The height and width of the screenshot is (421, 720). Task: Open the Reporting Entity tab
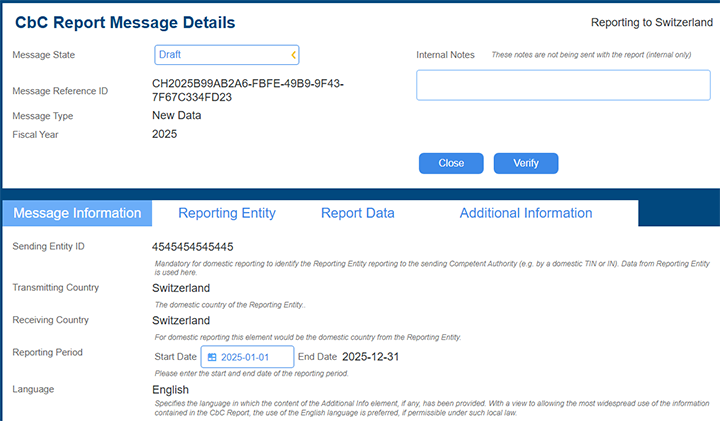[x=227, y=213]
